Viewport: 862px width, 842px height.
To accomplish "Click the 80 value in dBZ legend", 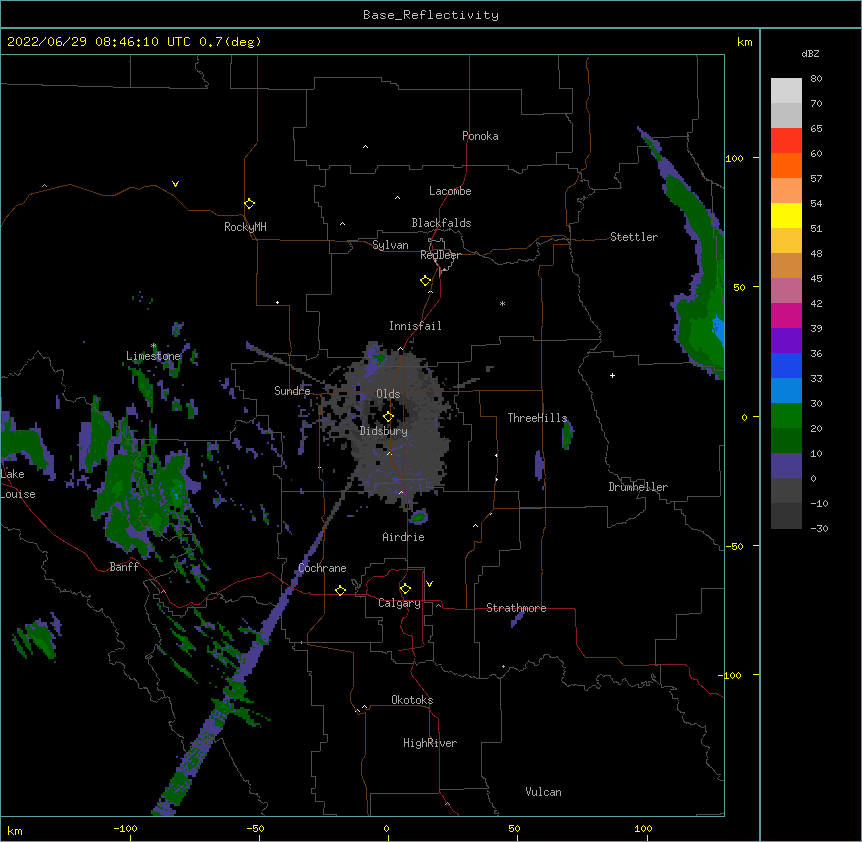I will click(x=816, y=79).
